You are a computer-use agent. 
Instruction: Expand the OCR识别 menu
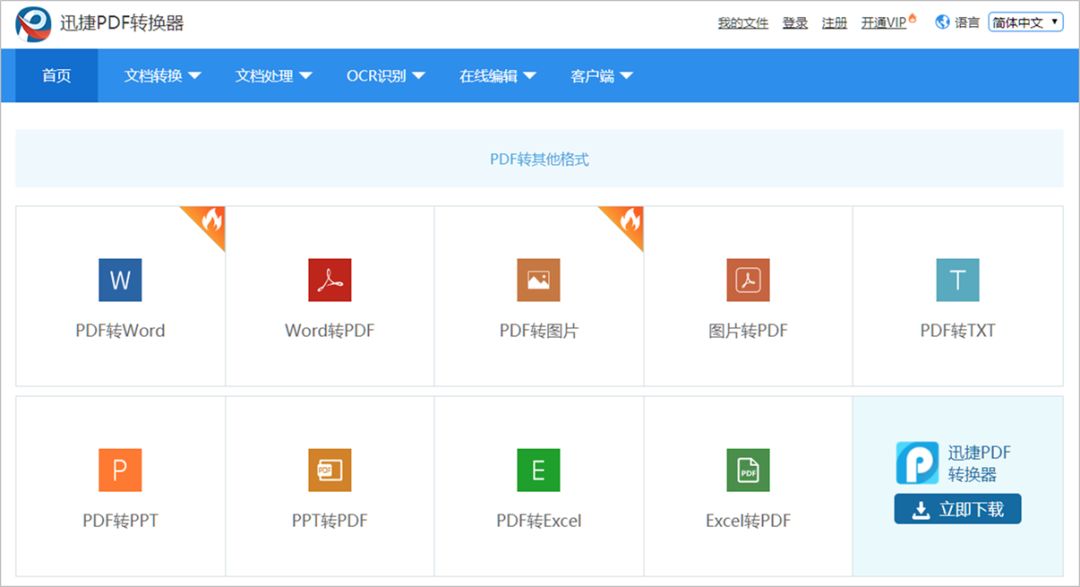385,76
